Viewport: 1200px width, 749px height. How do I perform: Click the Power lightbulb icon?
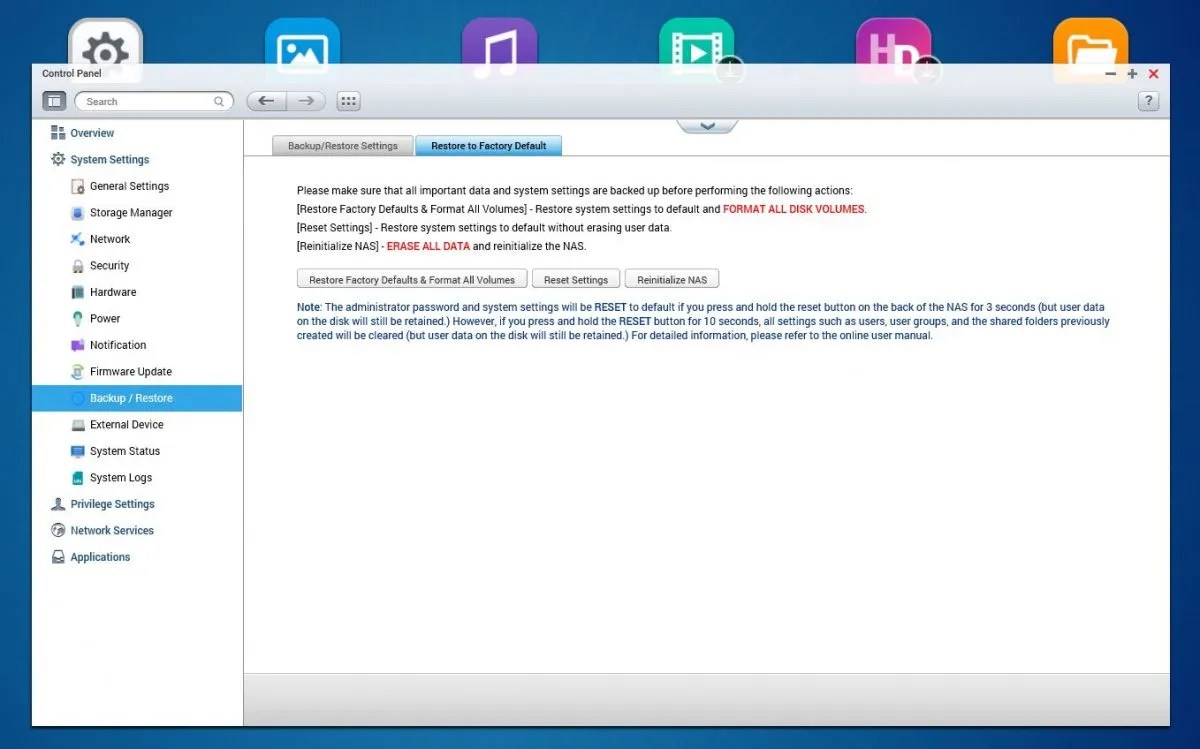[x=78, y=319]
